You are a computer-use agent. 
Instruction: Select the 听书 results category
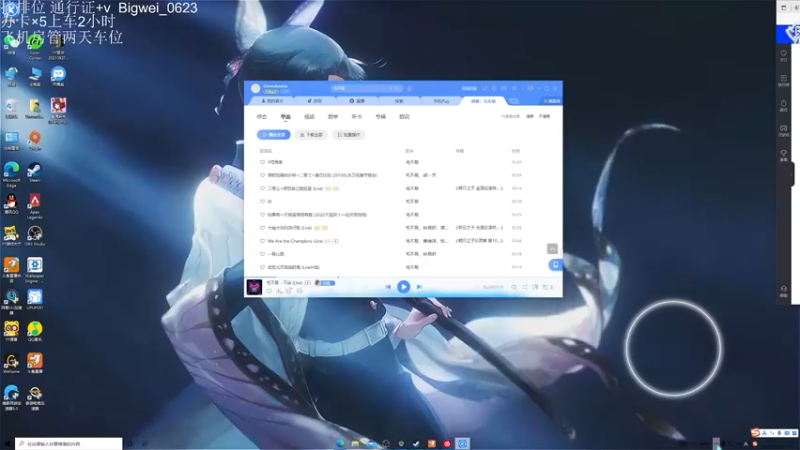[x=357, y=117]
